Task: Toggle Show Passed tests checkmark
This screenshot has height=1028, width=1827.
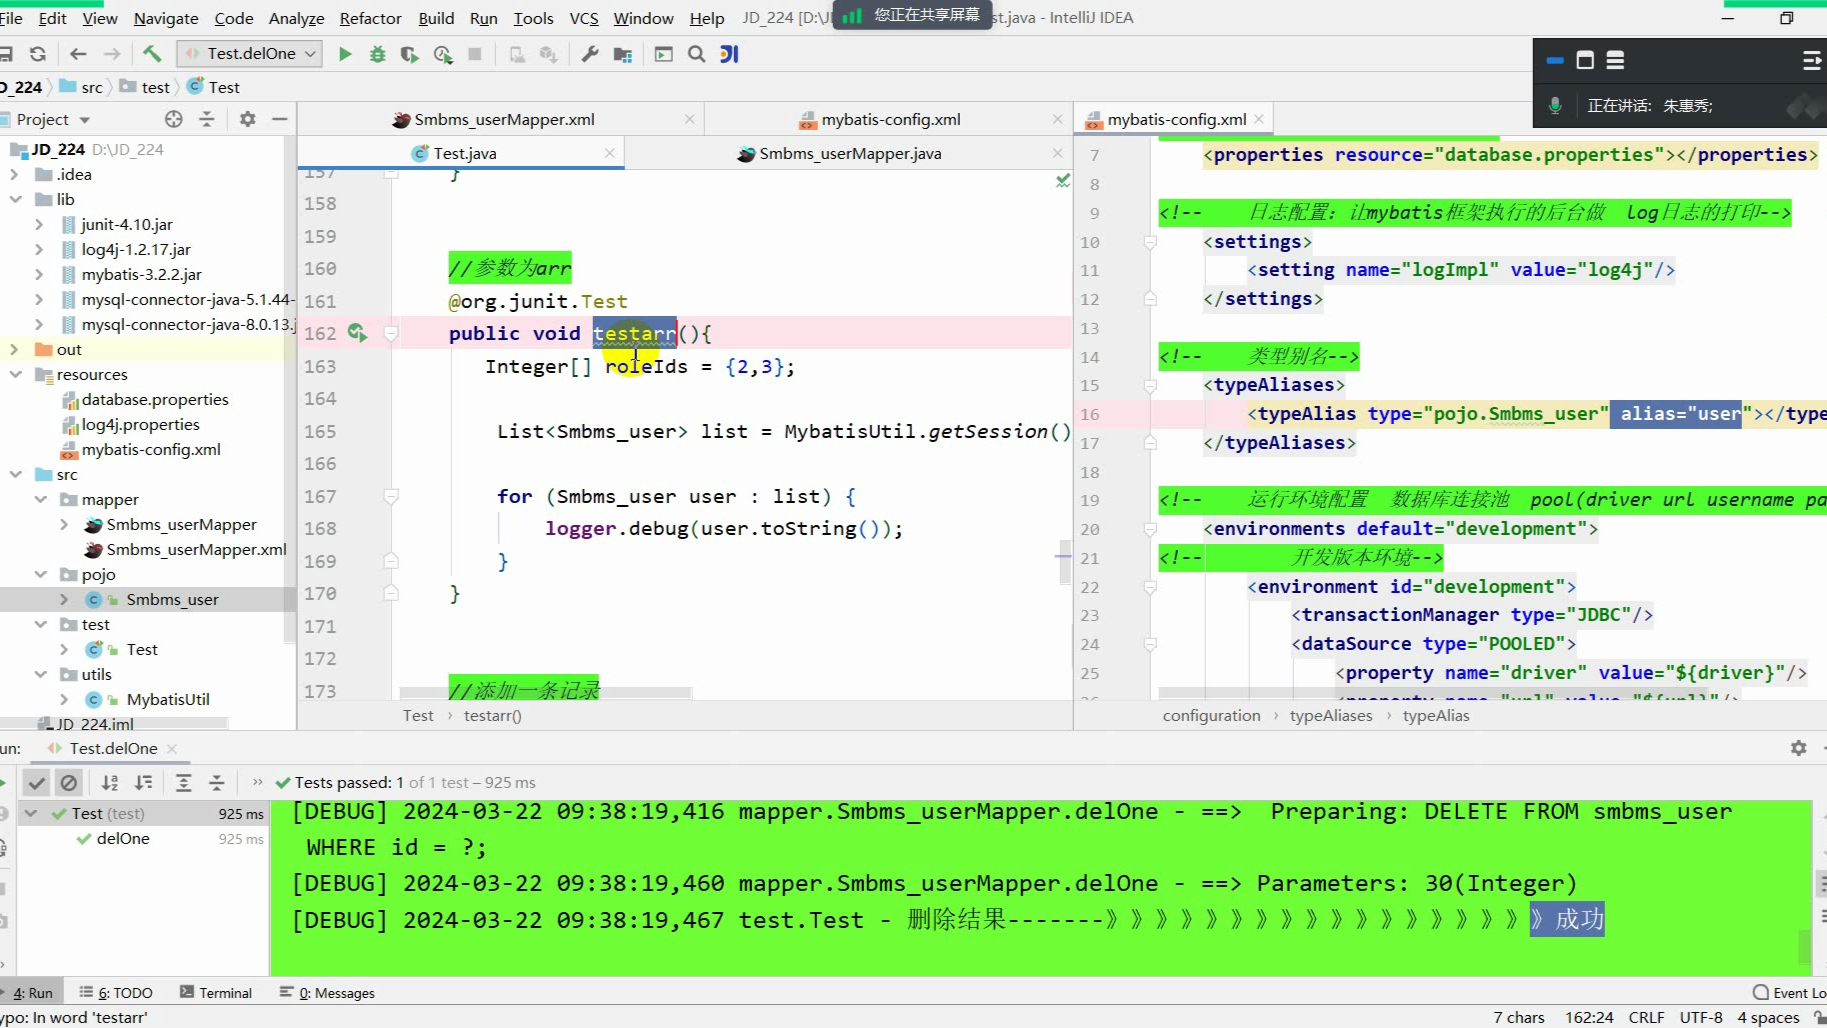Action: [x=37, y=783]
